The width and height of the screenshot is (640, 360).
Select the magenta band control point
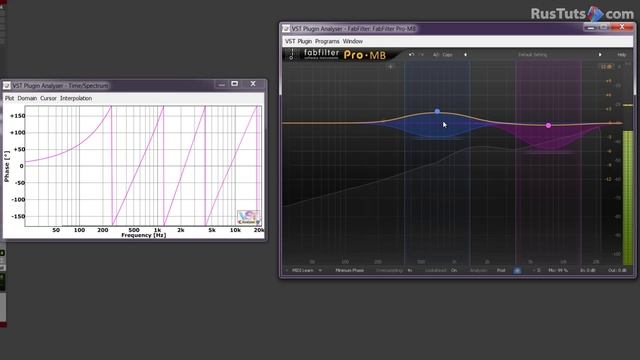pyautogui.click(x=549, y=125)
